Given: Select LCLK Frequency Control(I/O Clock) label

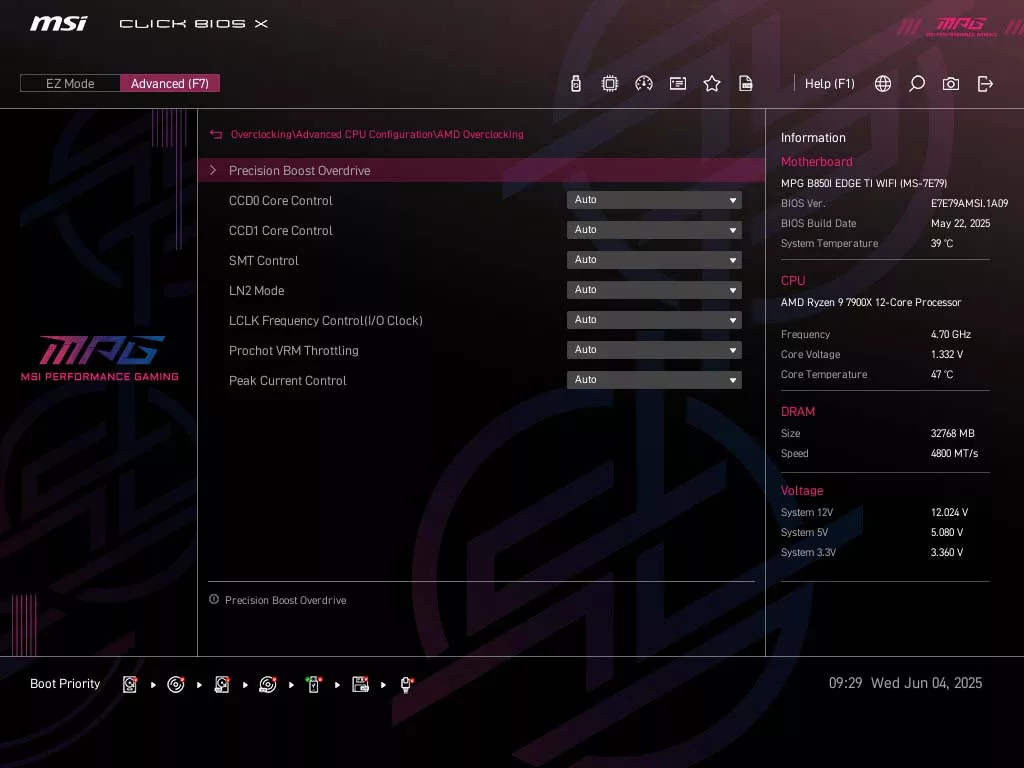Looking at the screenshot, I should pyautogui.click(x=325, y=321).
